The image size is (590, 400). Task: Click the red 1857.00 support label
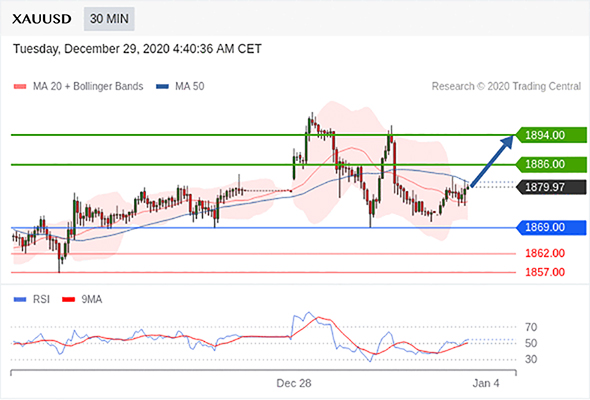[x=545, y=272]
